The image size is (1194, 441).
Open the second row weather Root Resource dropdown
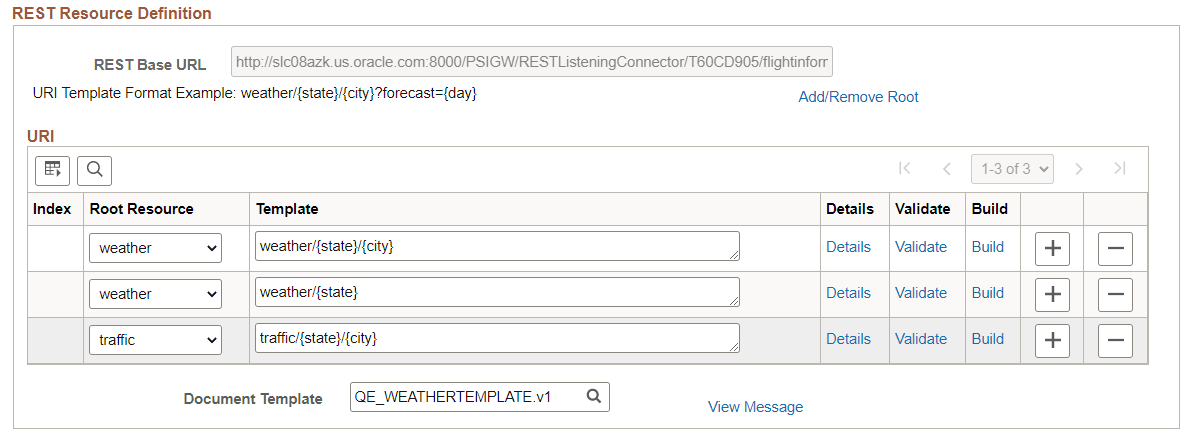click(155, 294)
